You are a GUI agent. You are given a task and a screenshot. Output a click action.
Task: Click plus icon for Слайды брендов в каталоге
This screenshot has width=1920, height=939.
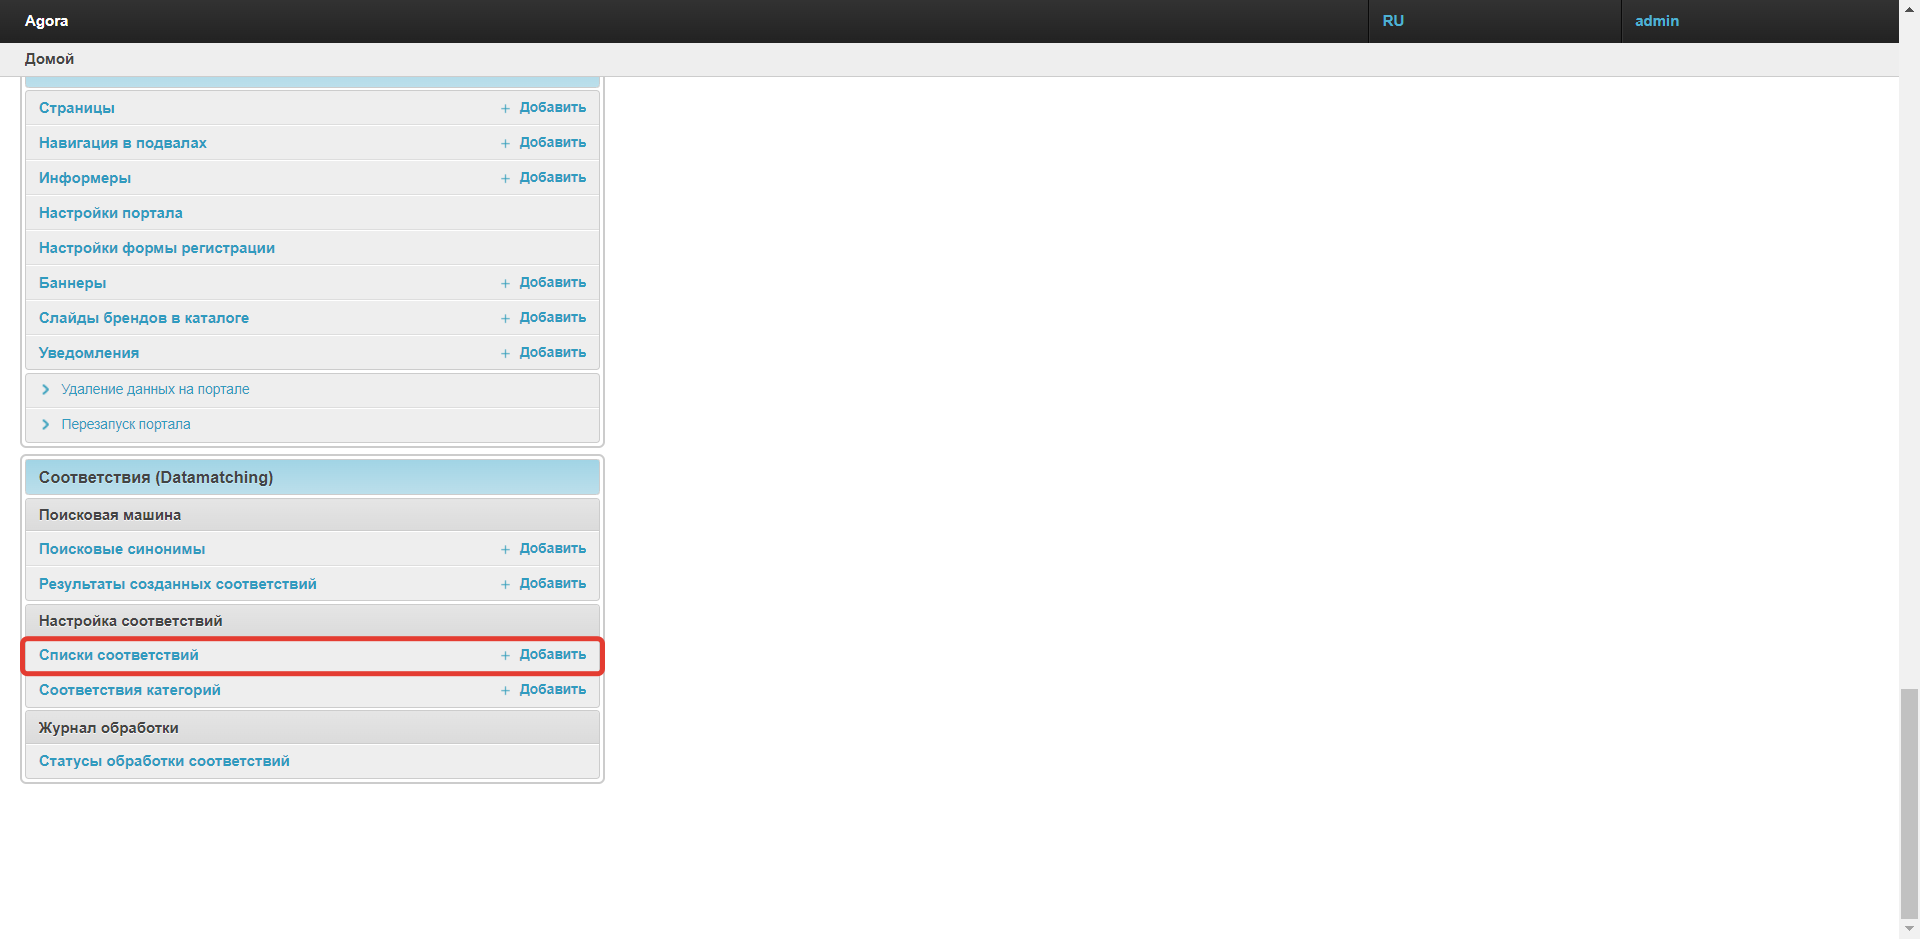point(505,318)
